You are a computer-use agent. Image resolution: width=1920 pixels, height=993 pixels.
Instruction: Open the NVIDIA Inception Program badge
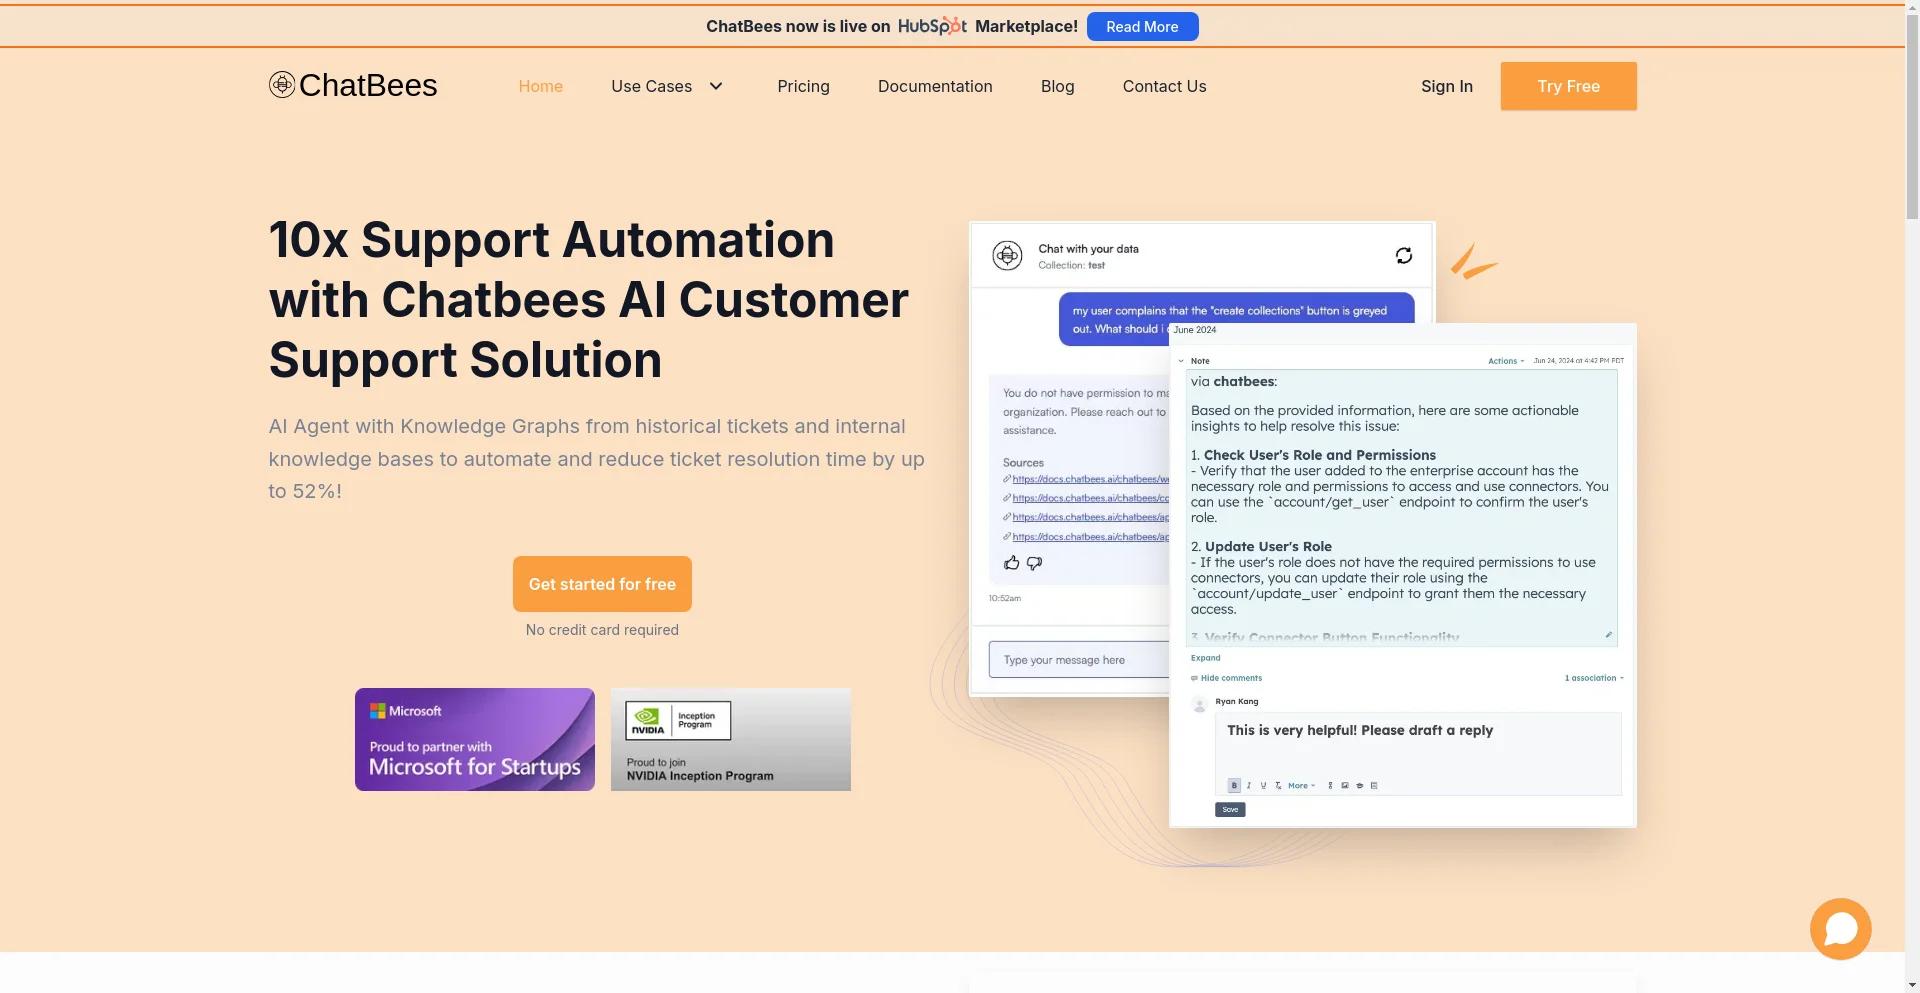click(x=730, y=739)
